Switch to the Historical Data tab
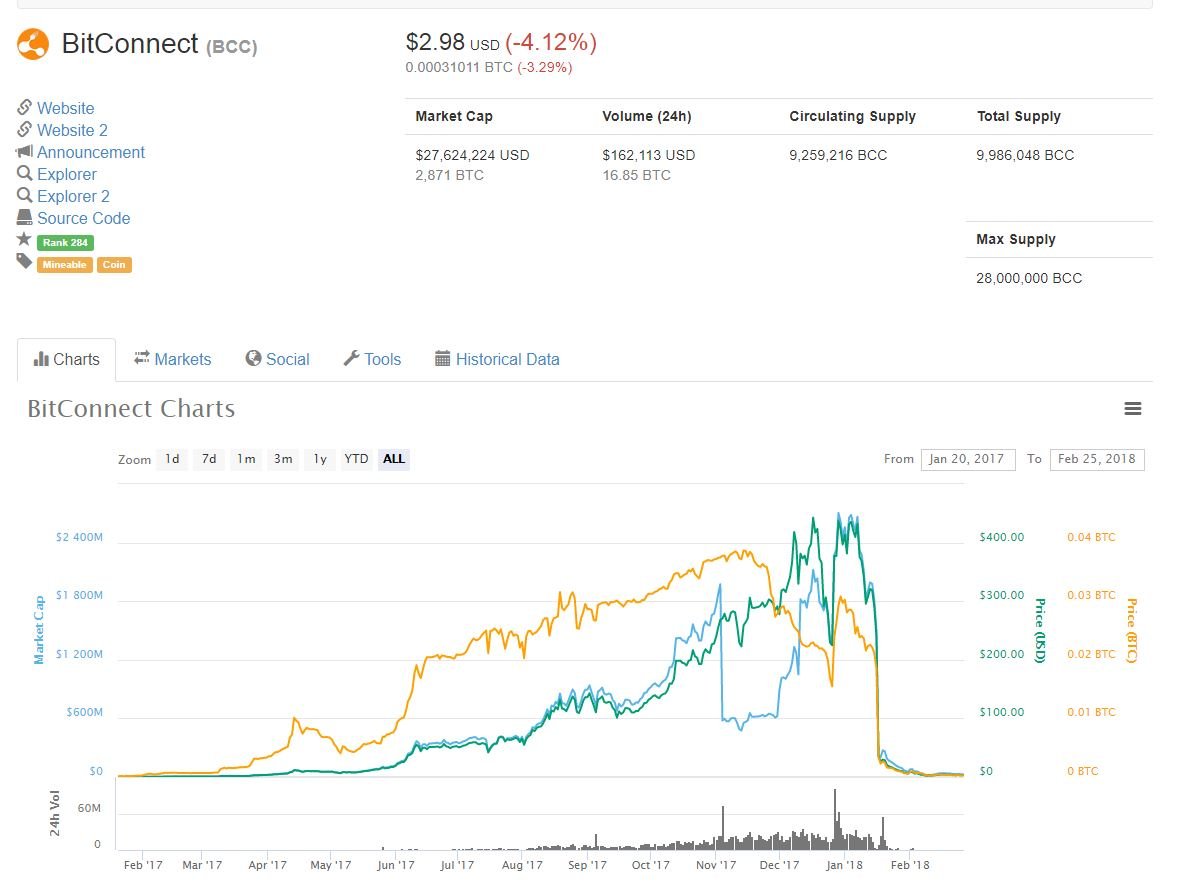The height and width of the screenshot is (883, 1186). click(x=497, y=359)
